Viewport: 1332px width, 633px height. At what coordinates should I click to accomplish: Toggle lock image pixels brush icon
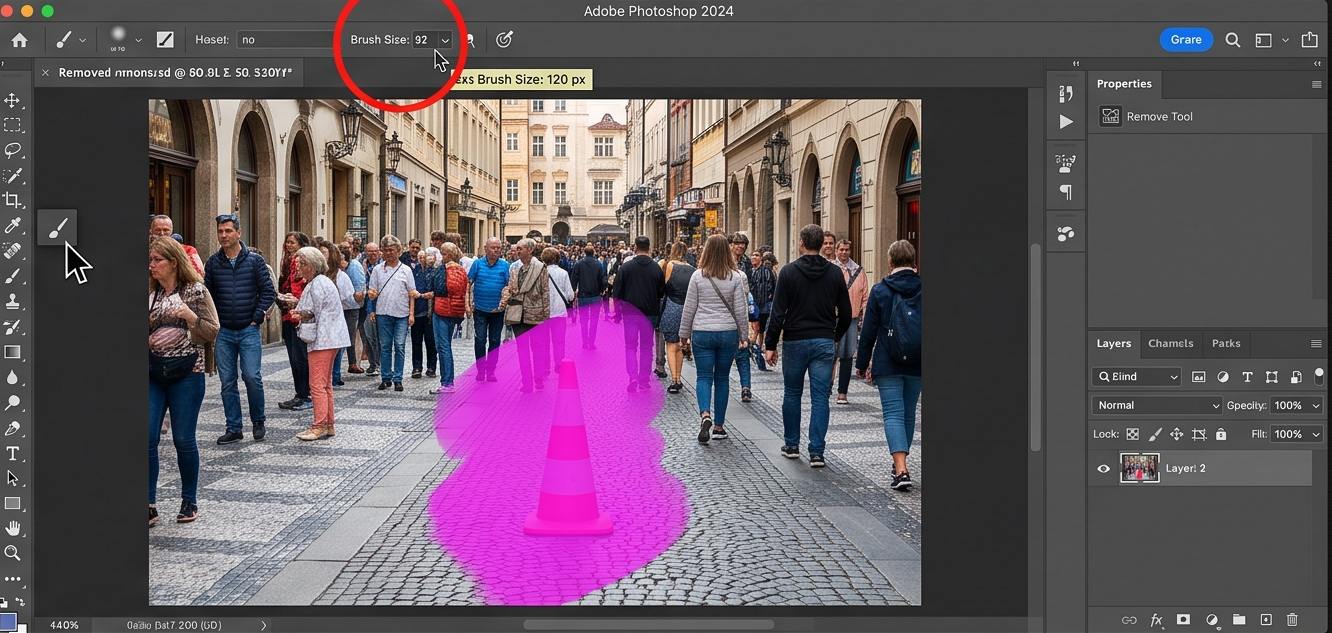tap(1154, 434)
